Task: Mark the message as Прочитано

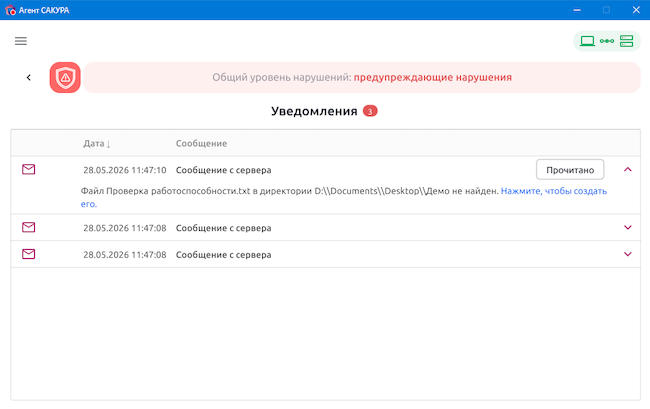Action: tap(570, 169)
